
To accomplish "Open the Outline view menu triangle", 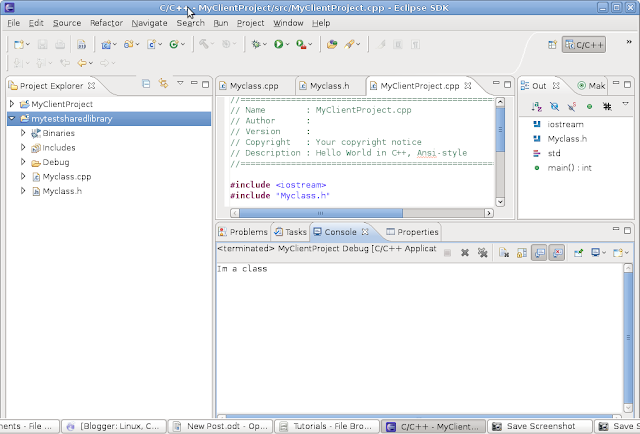I will (x=625, y=104).
